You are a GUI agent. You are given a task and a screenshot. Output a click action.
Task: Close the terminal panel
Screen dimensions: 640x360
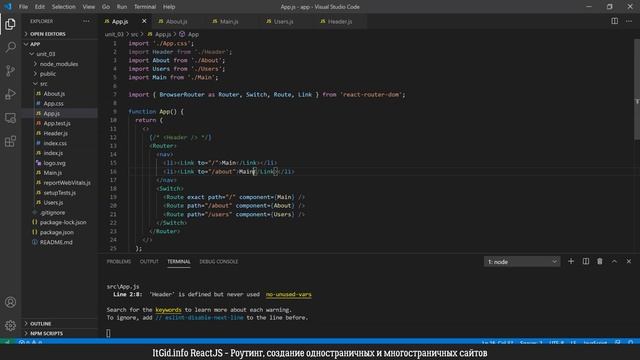click(629, 261)
